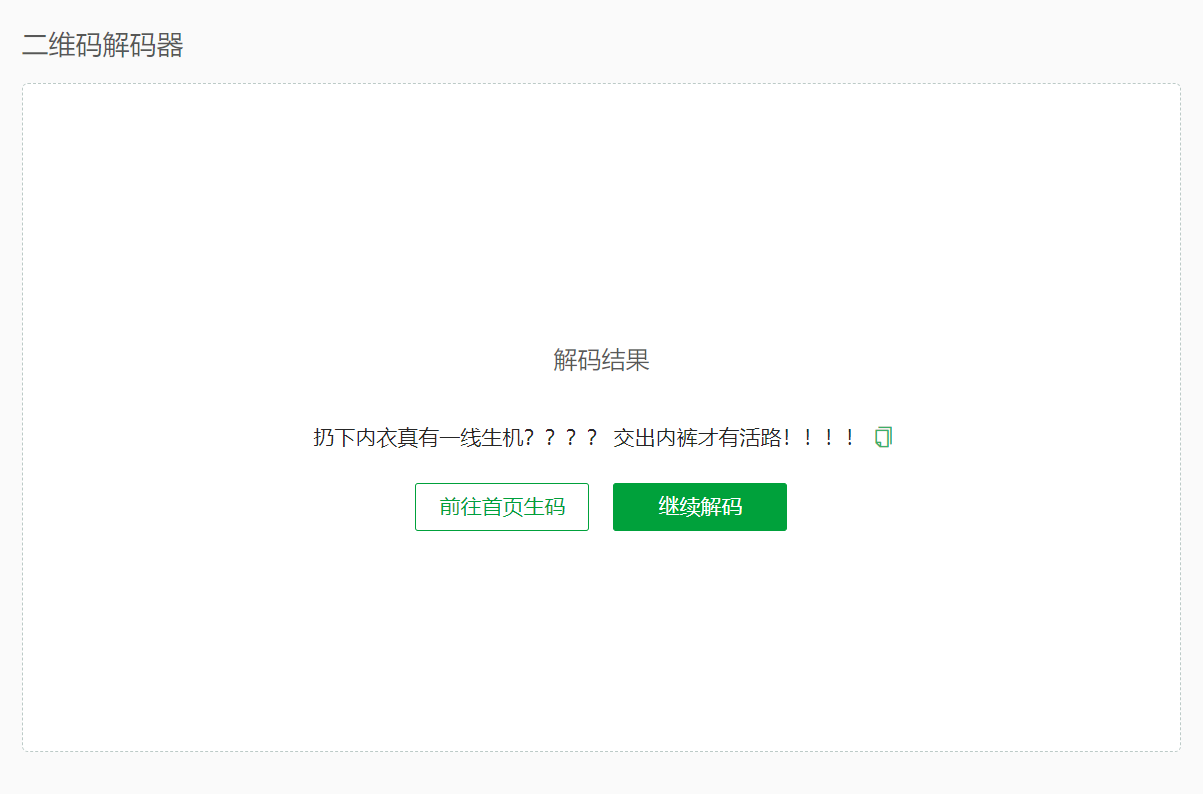Select the 解码结果 label above the result
Screen dimensions: 1203x794
[x=601, y=360]
